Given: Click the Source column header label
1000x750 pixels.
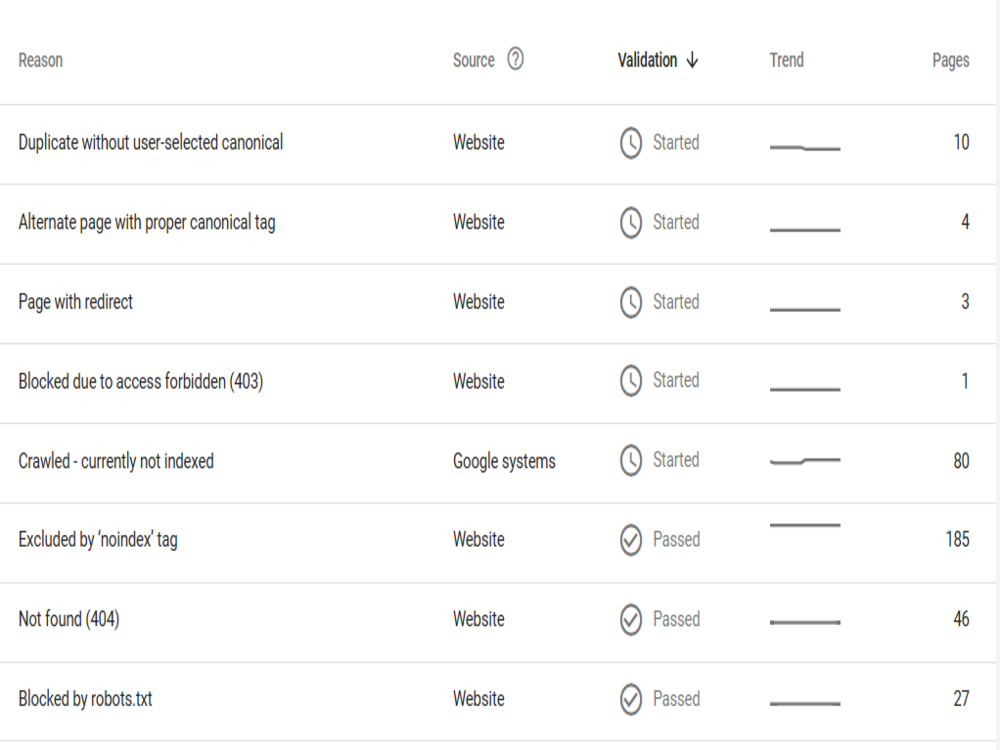Looking at the screenshot, I should [474, 60].
